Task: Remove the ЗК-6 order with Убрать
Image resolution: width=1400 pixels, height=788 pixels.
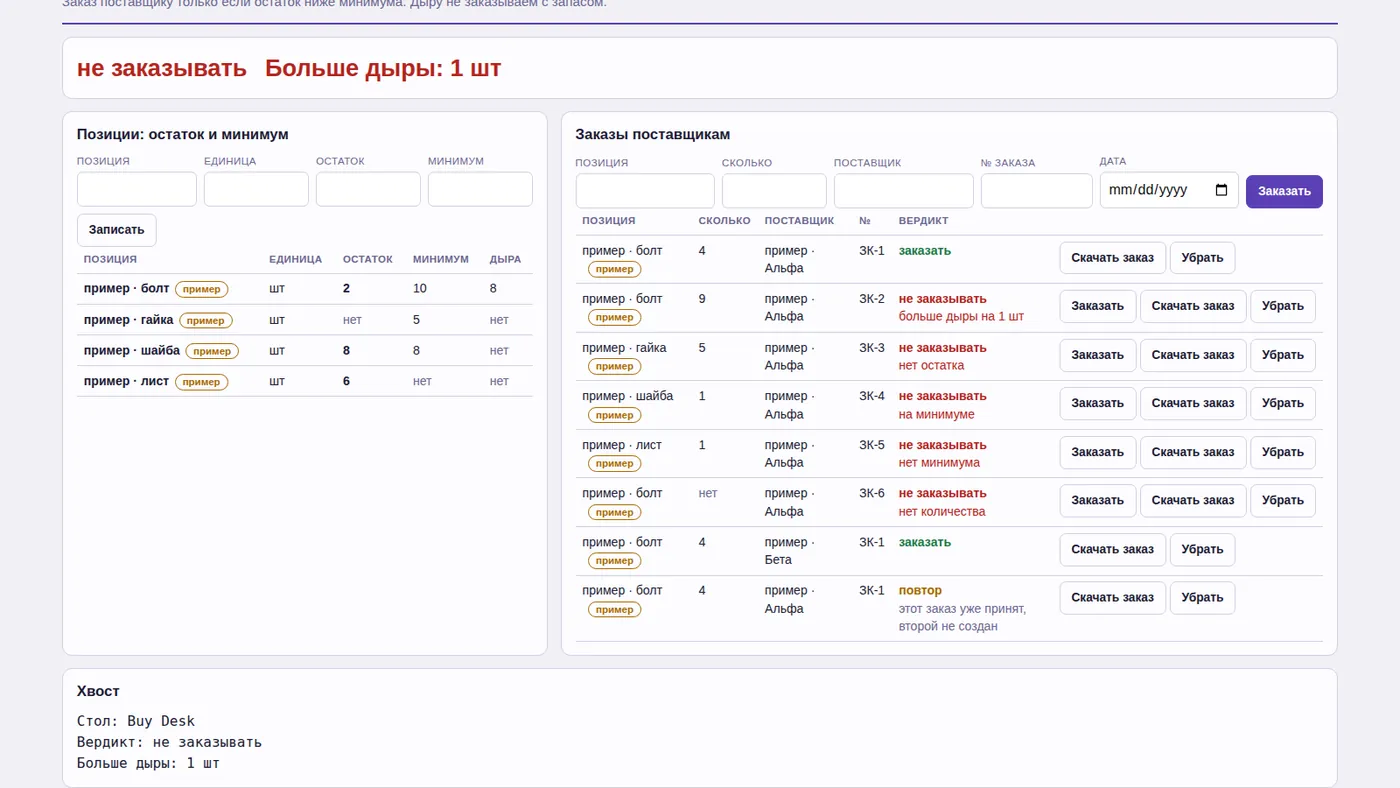Action: [1283, 500]
